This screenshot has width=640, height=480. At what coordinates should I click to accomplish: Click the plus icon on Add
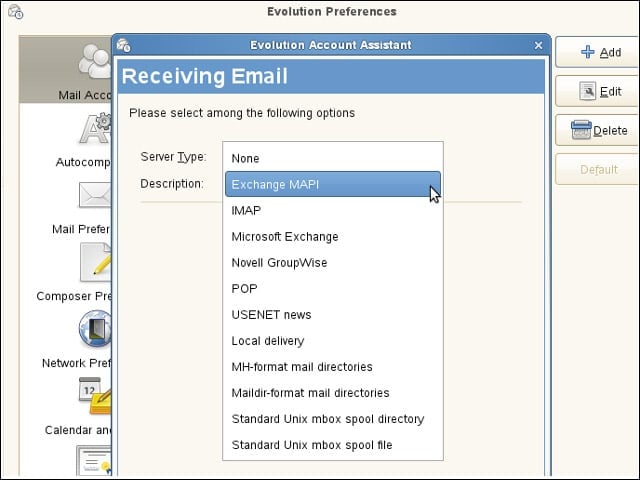588,52
